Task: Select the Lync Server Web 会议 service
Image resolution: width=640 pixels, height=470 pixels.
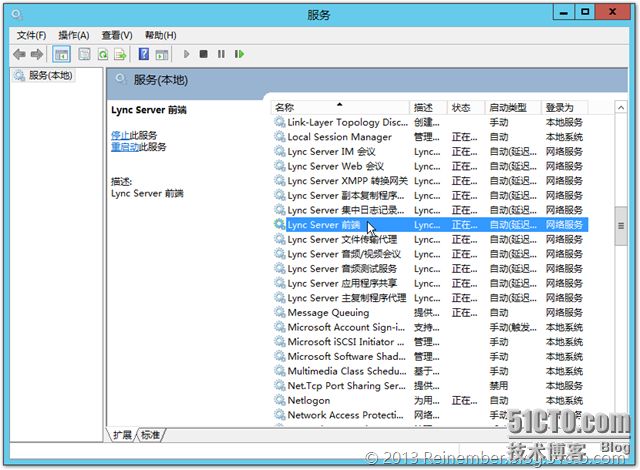Action: [430, 166]
